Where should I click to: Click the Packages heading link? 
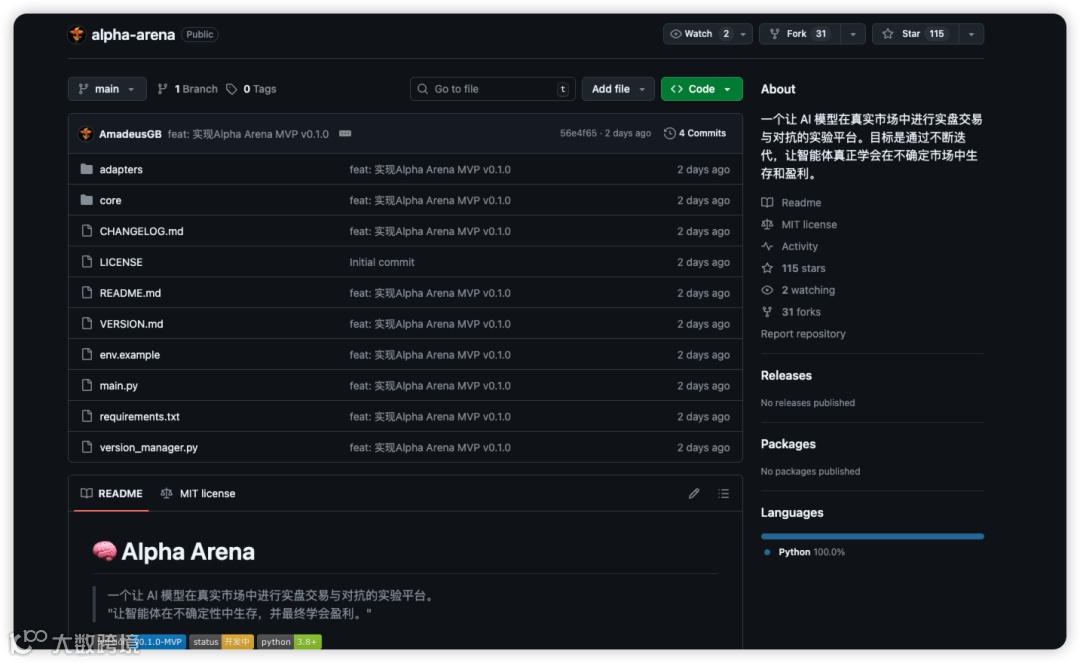tap(788, 444)
